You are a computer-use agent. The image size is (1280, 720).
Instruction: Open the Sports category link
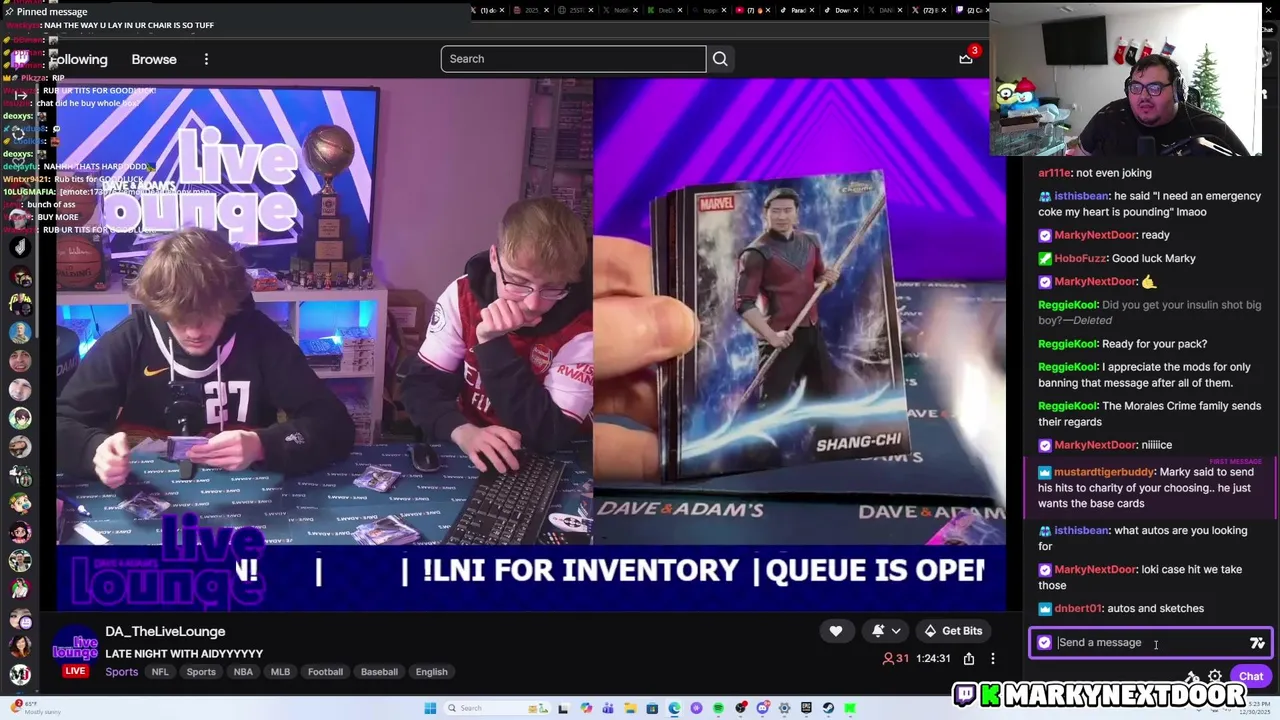[x=122, y=672]
